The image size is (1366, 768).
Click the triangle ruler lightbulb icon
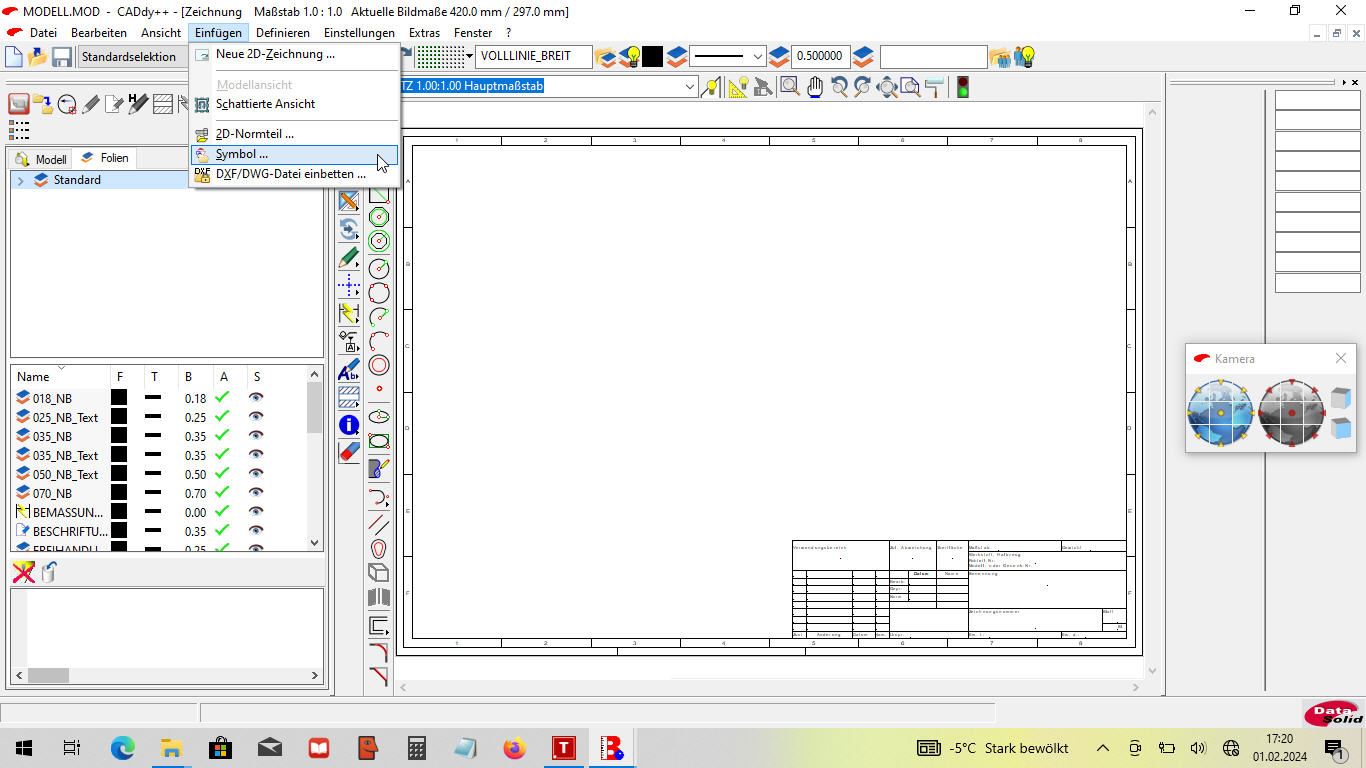point(739,87)
